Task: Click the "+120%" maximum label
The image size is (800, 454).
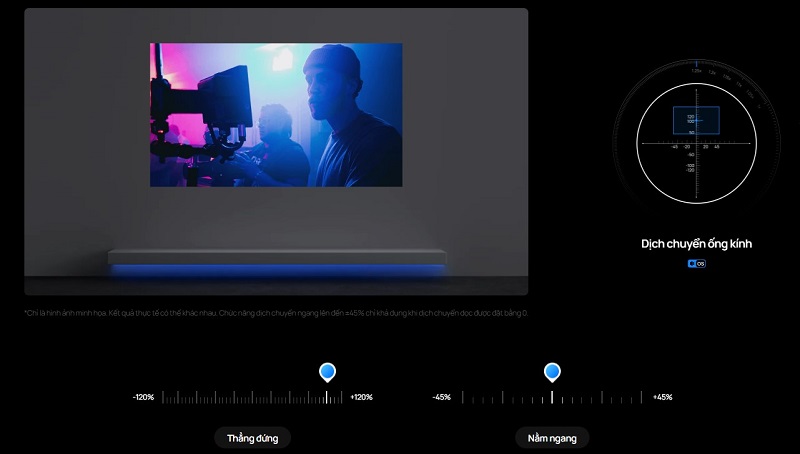Action: 361,397
